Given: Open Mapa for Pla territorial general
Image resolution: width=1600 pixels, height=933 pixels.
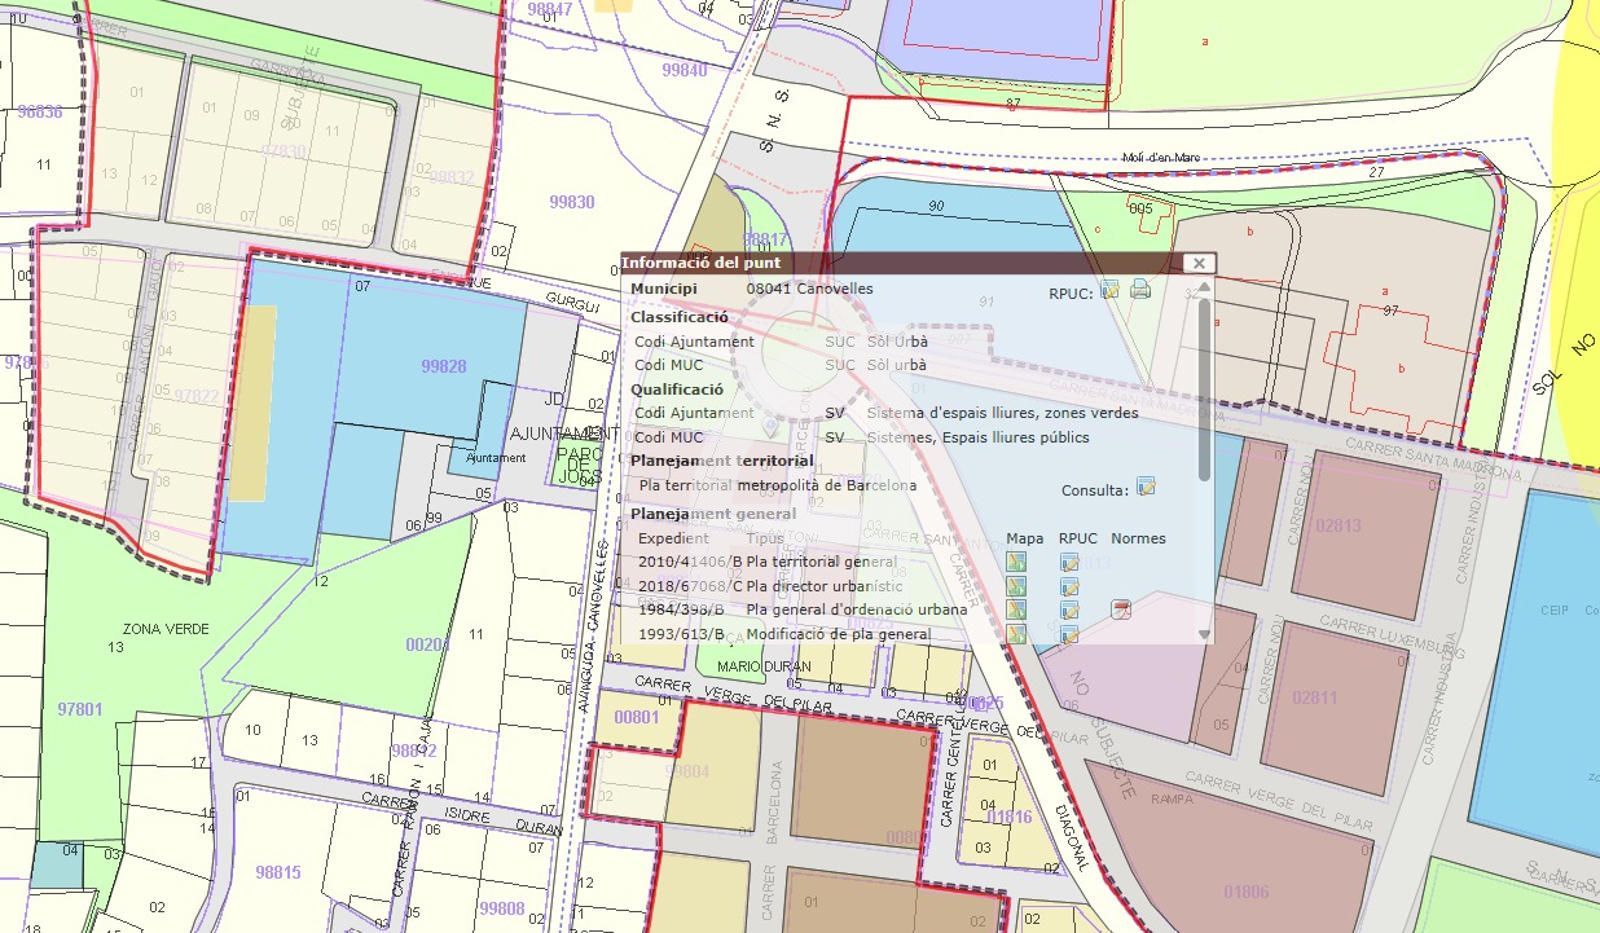Looking at the screenshot, I should [x=1016, y=562].
